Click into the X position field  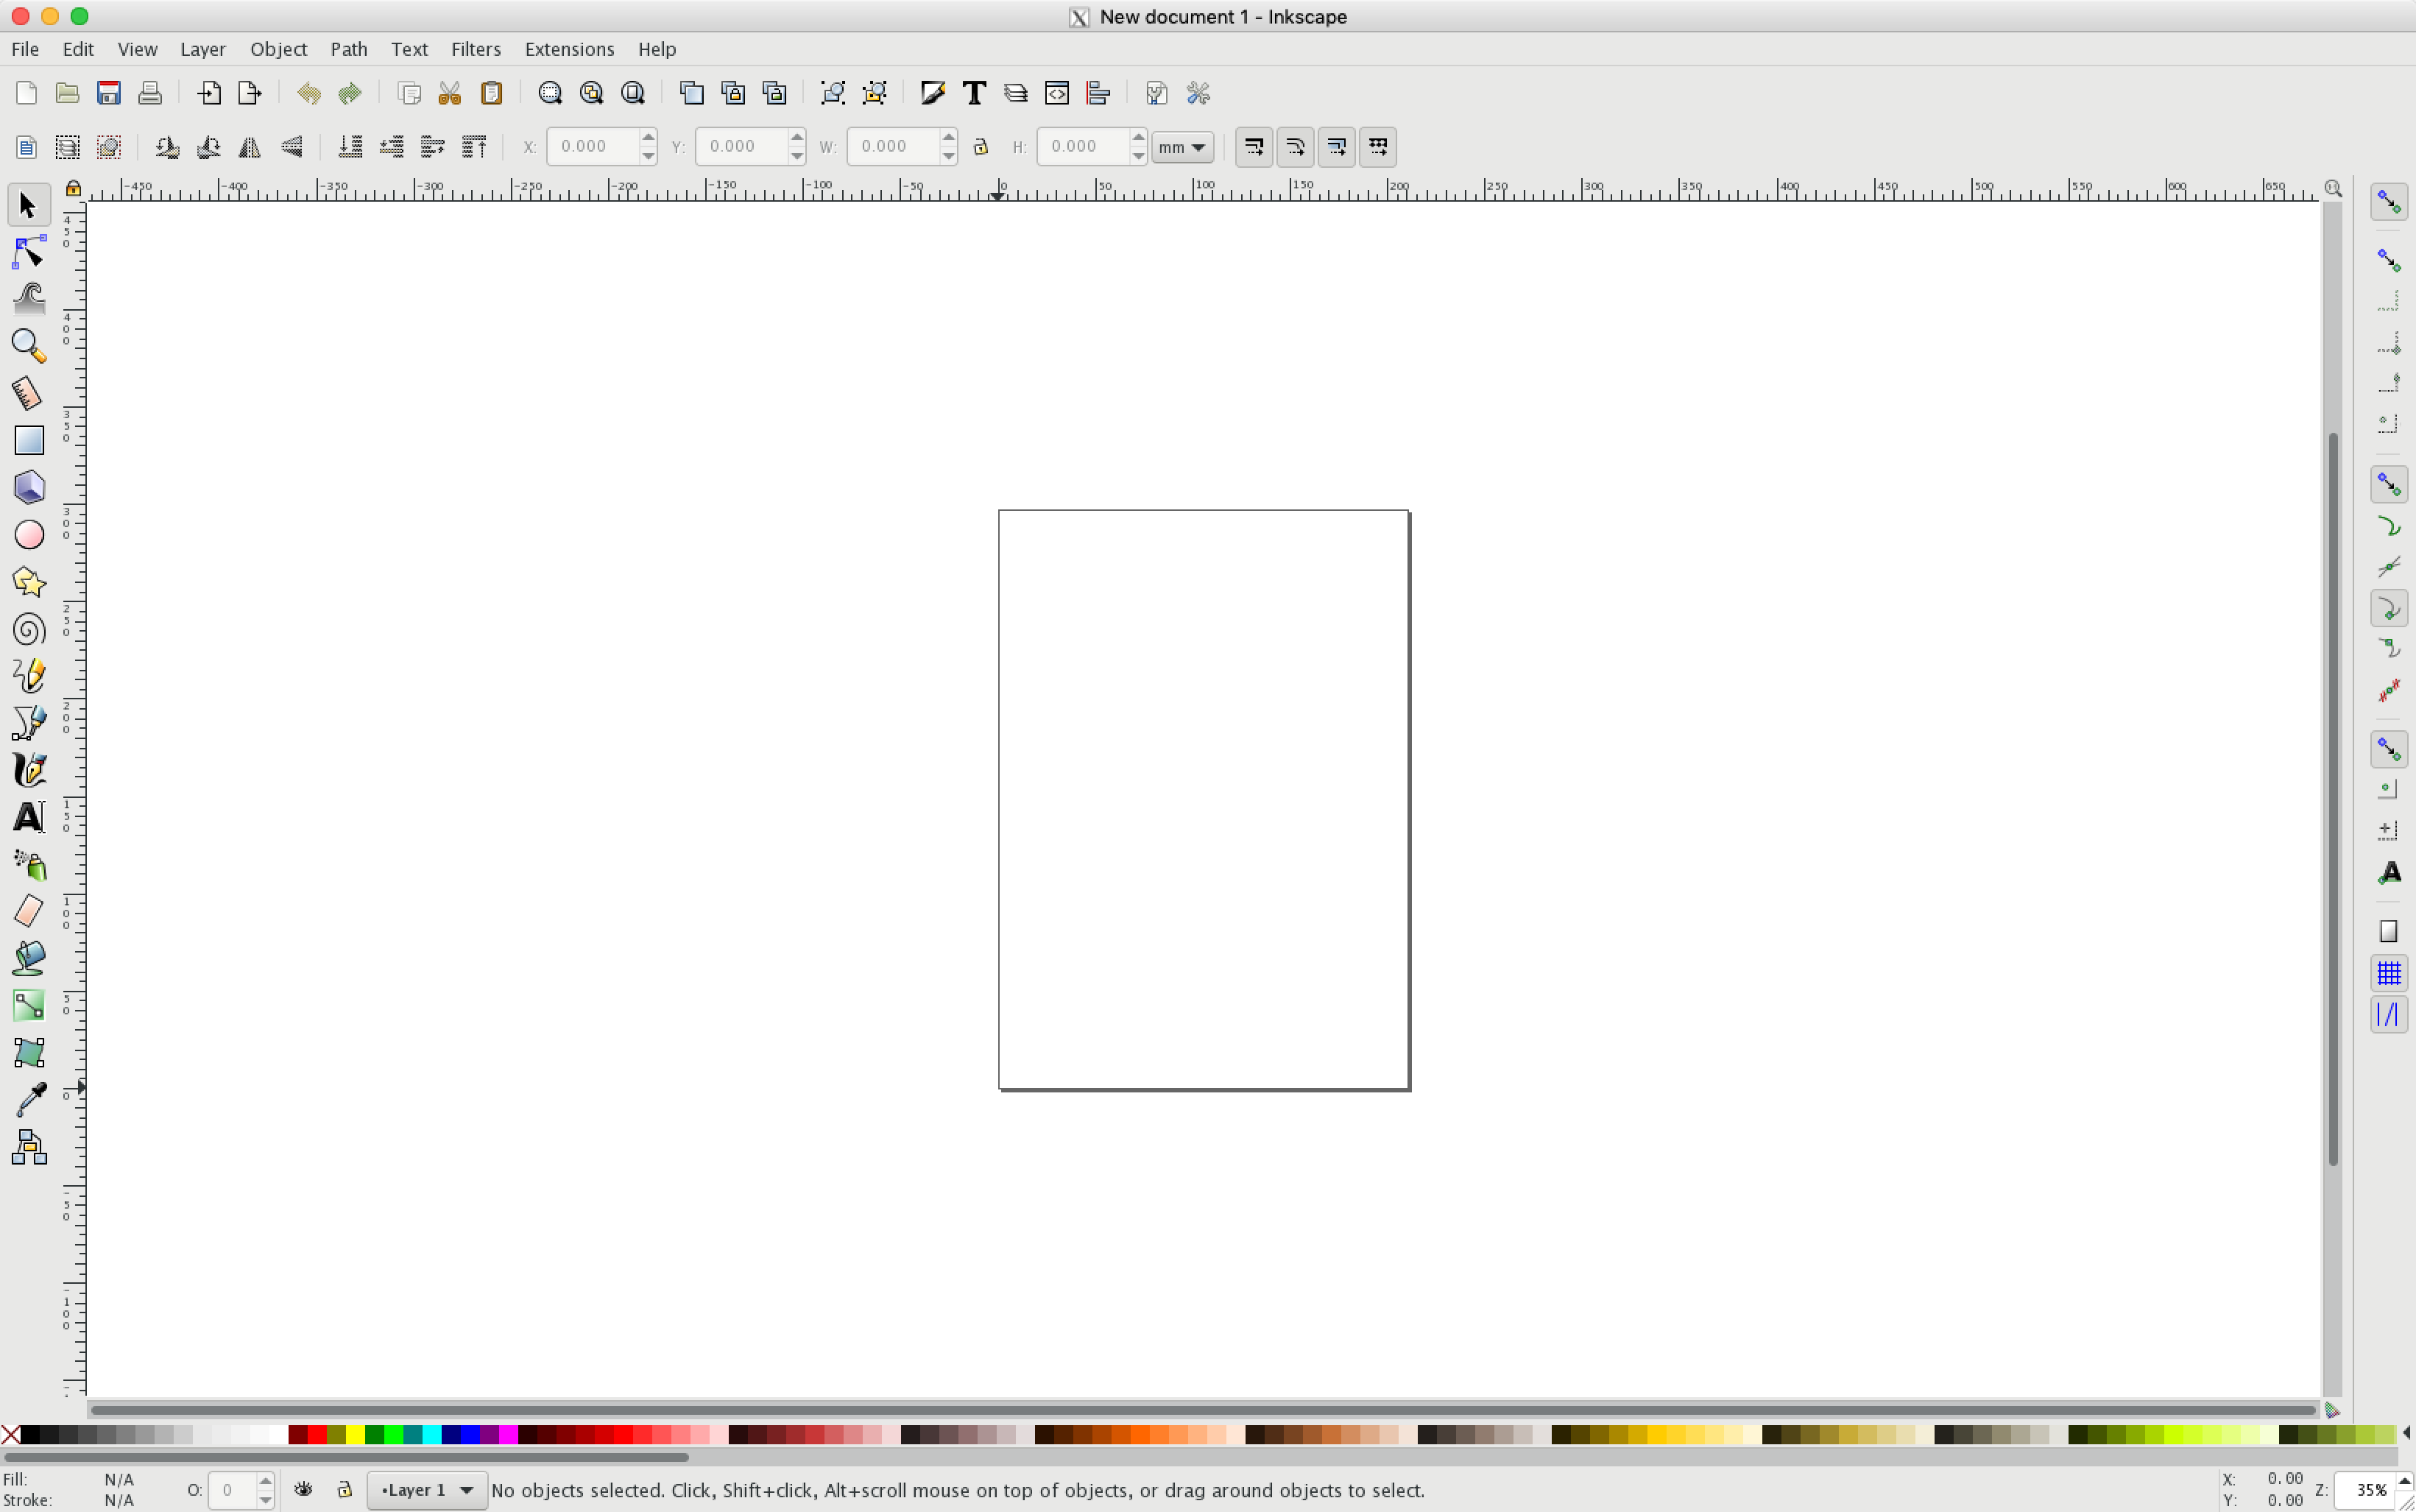tap(592, 147)
